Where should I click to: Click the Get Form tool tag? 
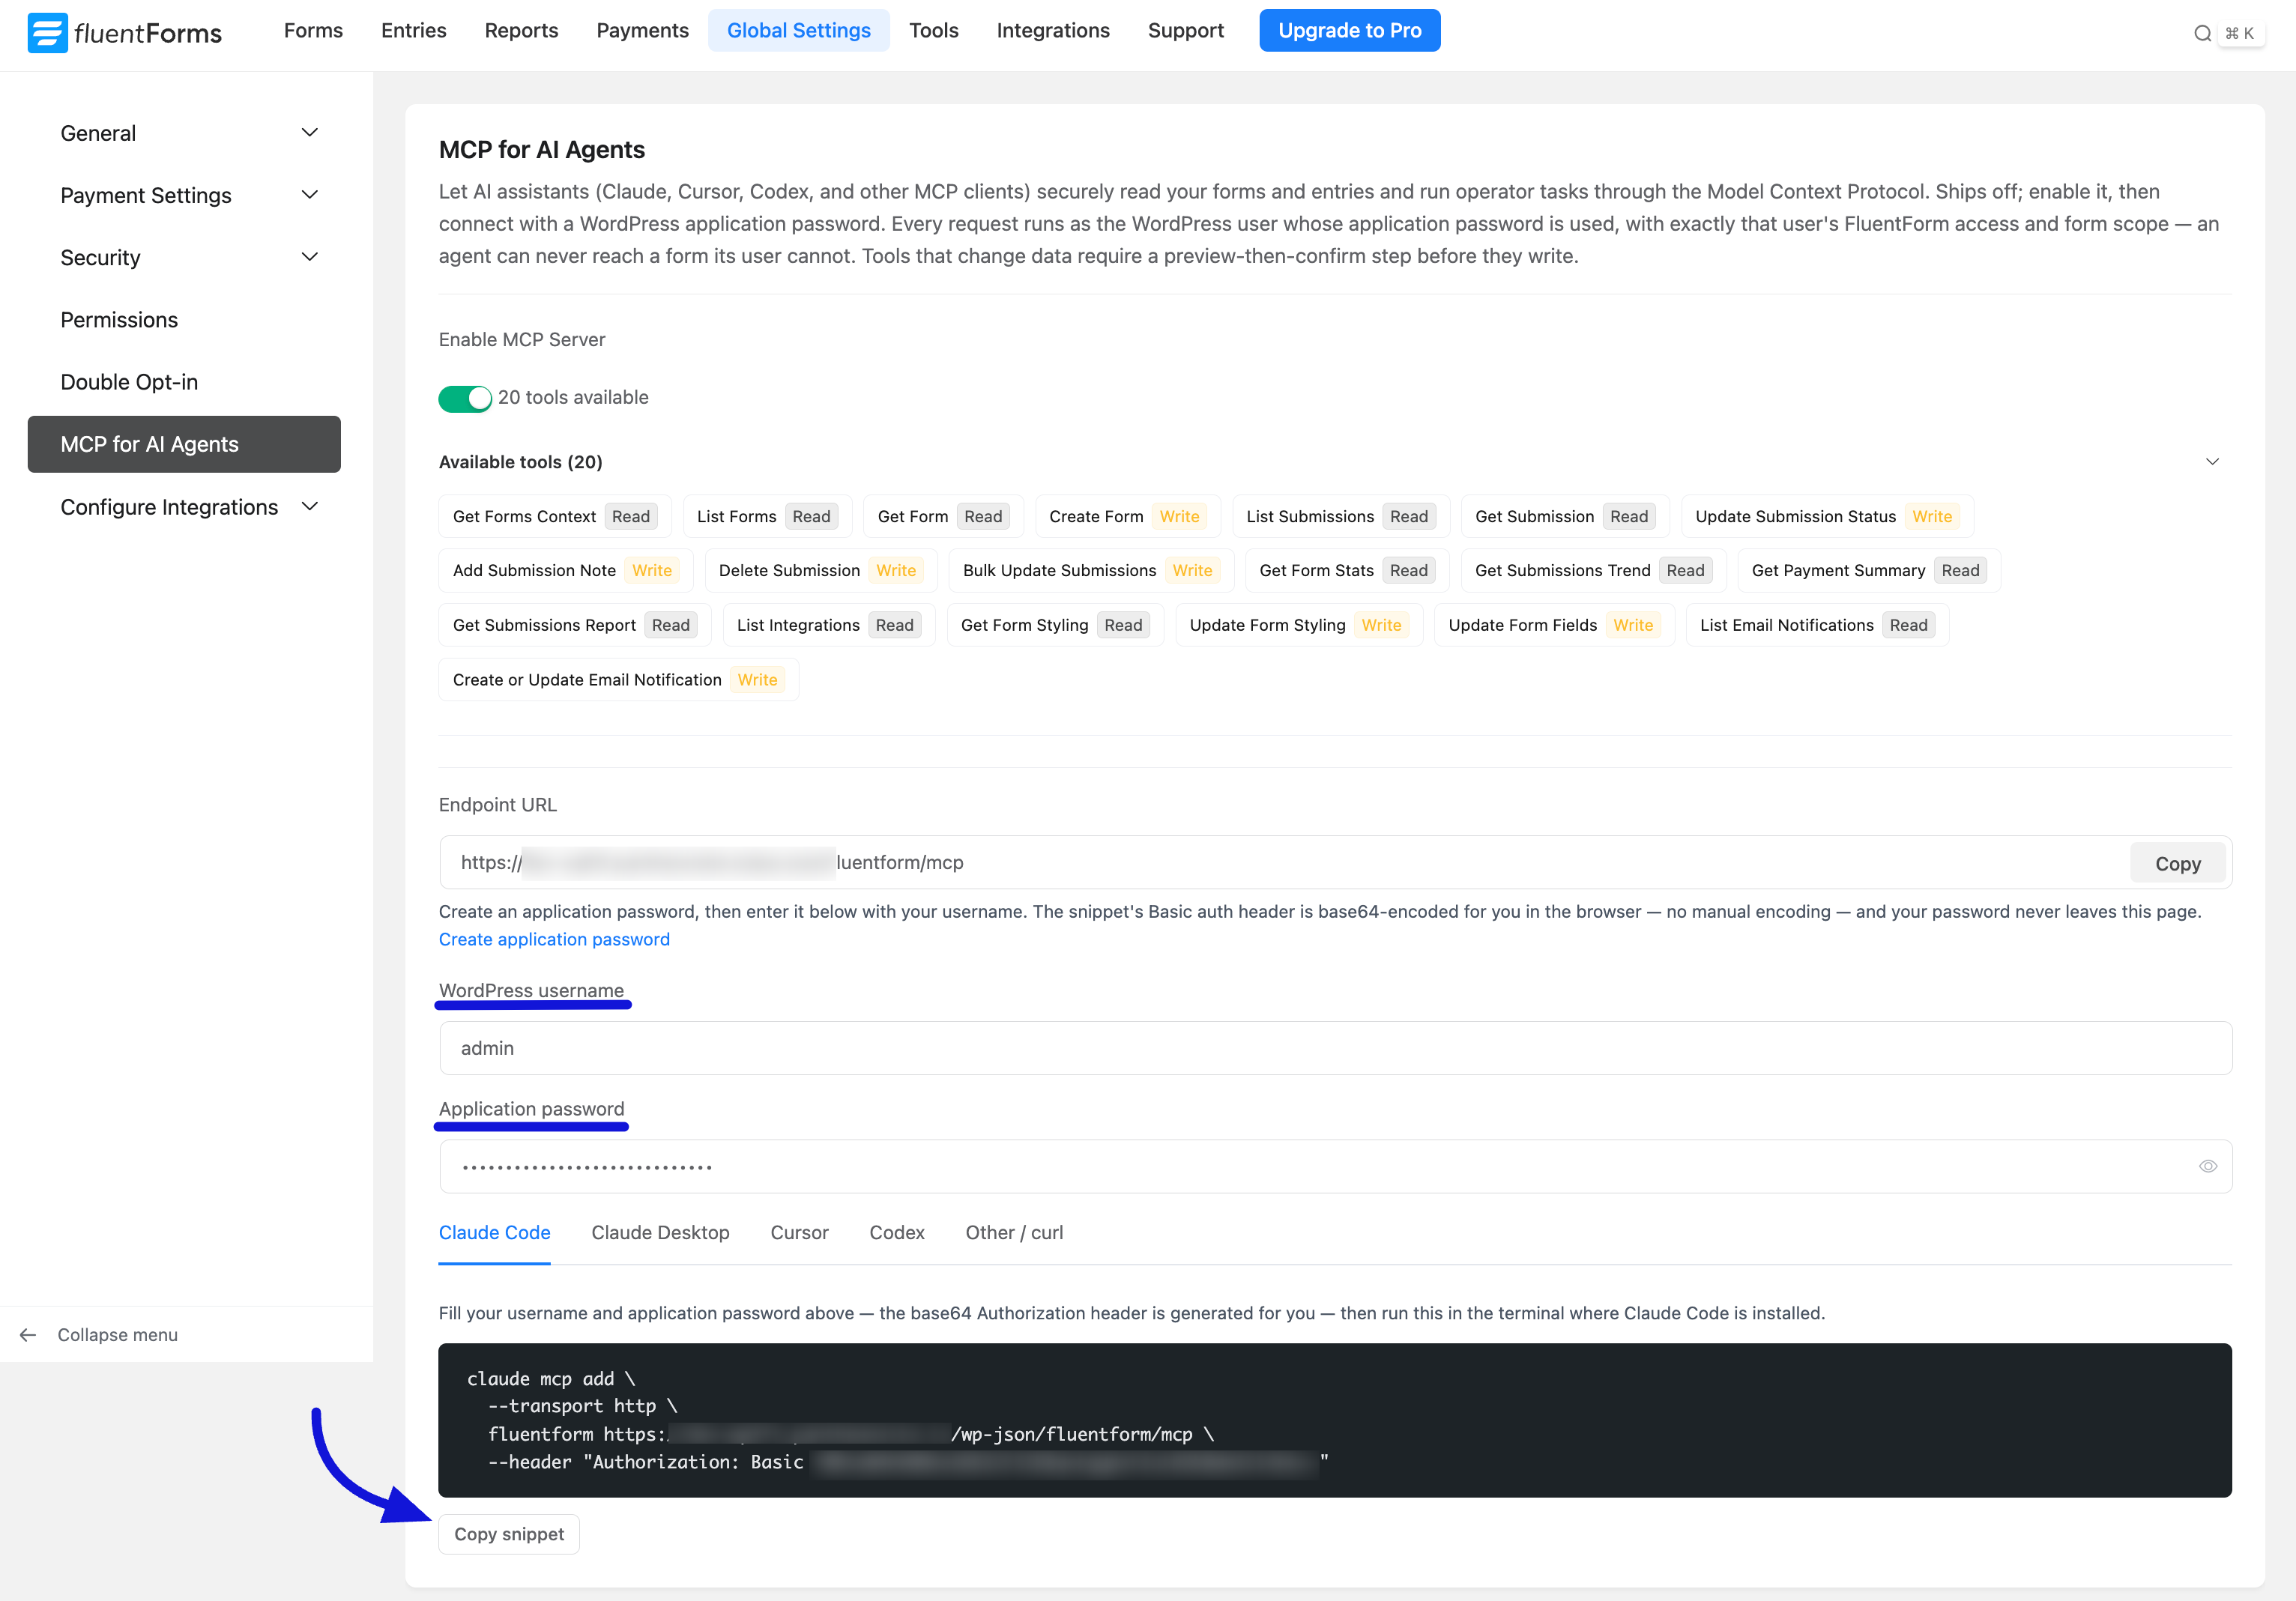coord(943,516)
